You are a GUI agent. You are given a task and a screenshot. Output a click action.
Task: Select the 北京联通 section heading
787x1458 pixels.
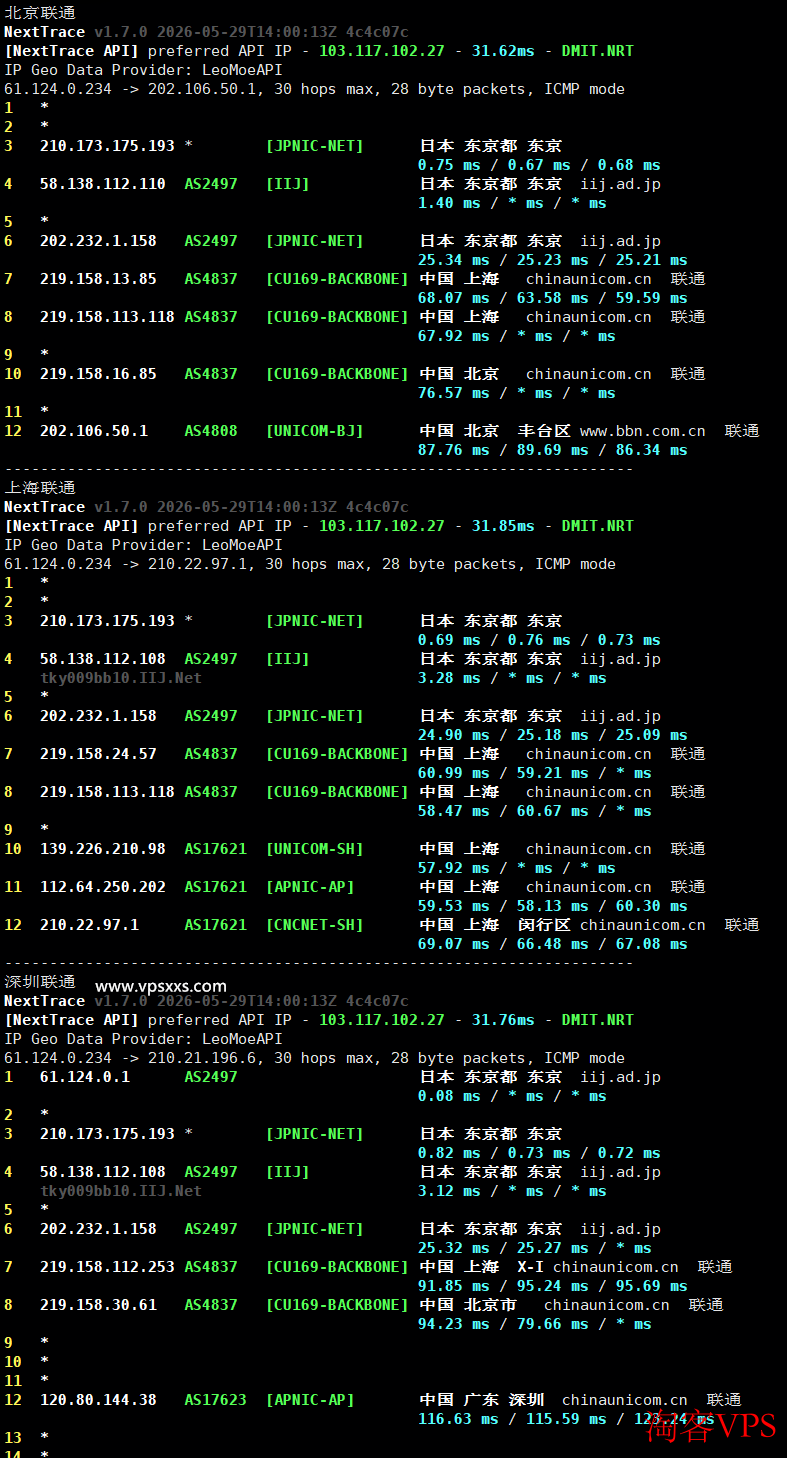pos(40,13)
